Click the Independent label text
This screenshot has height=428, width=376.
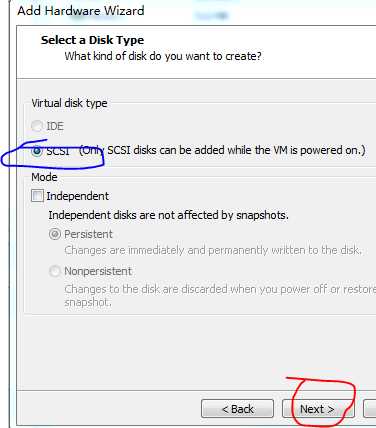click(x=78, y=196)
